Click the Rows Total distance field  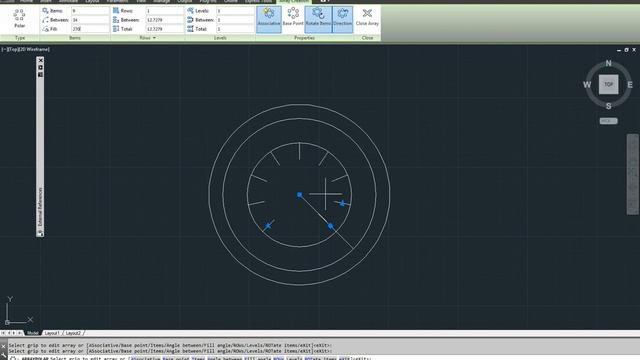point(164,29)
